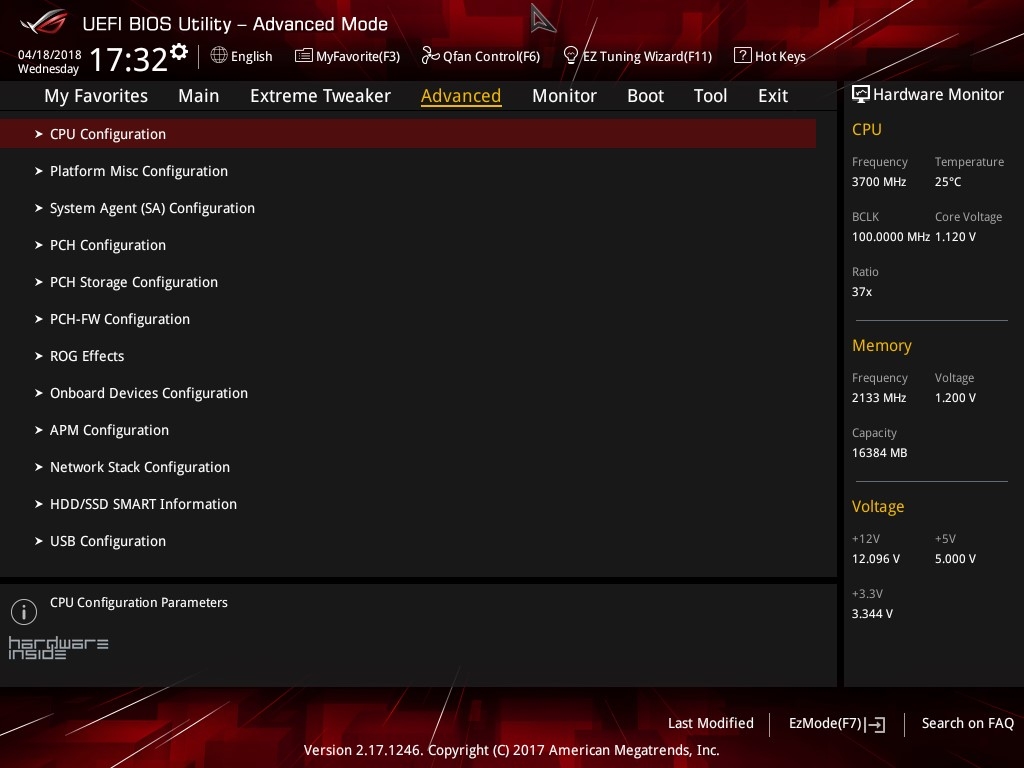
Task: Click the BCLK value 100.0000 MHz
Action: click(891, 236)
